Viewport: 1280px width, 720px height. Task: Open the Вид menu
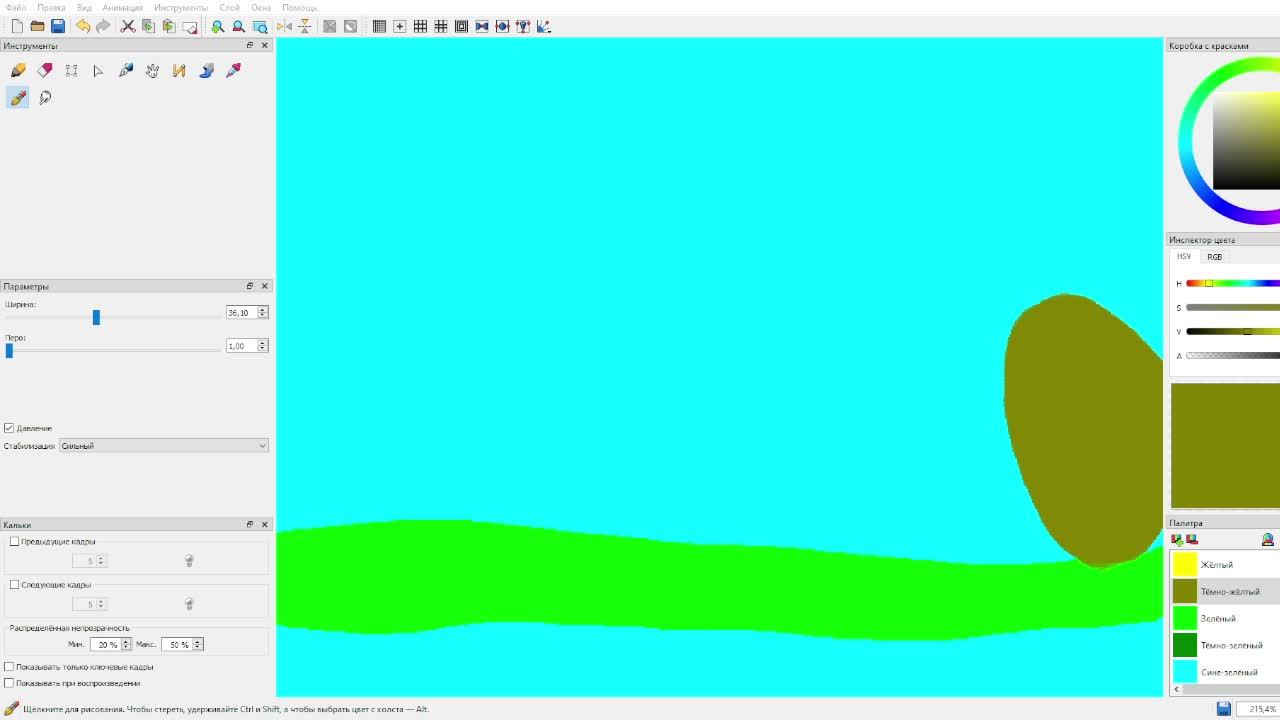84,7
